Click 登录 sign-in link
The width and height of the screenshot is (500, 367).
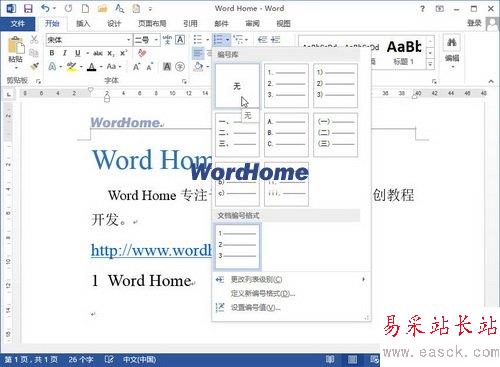coord(474,23)
